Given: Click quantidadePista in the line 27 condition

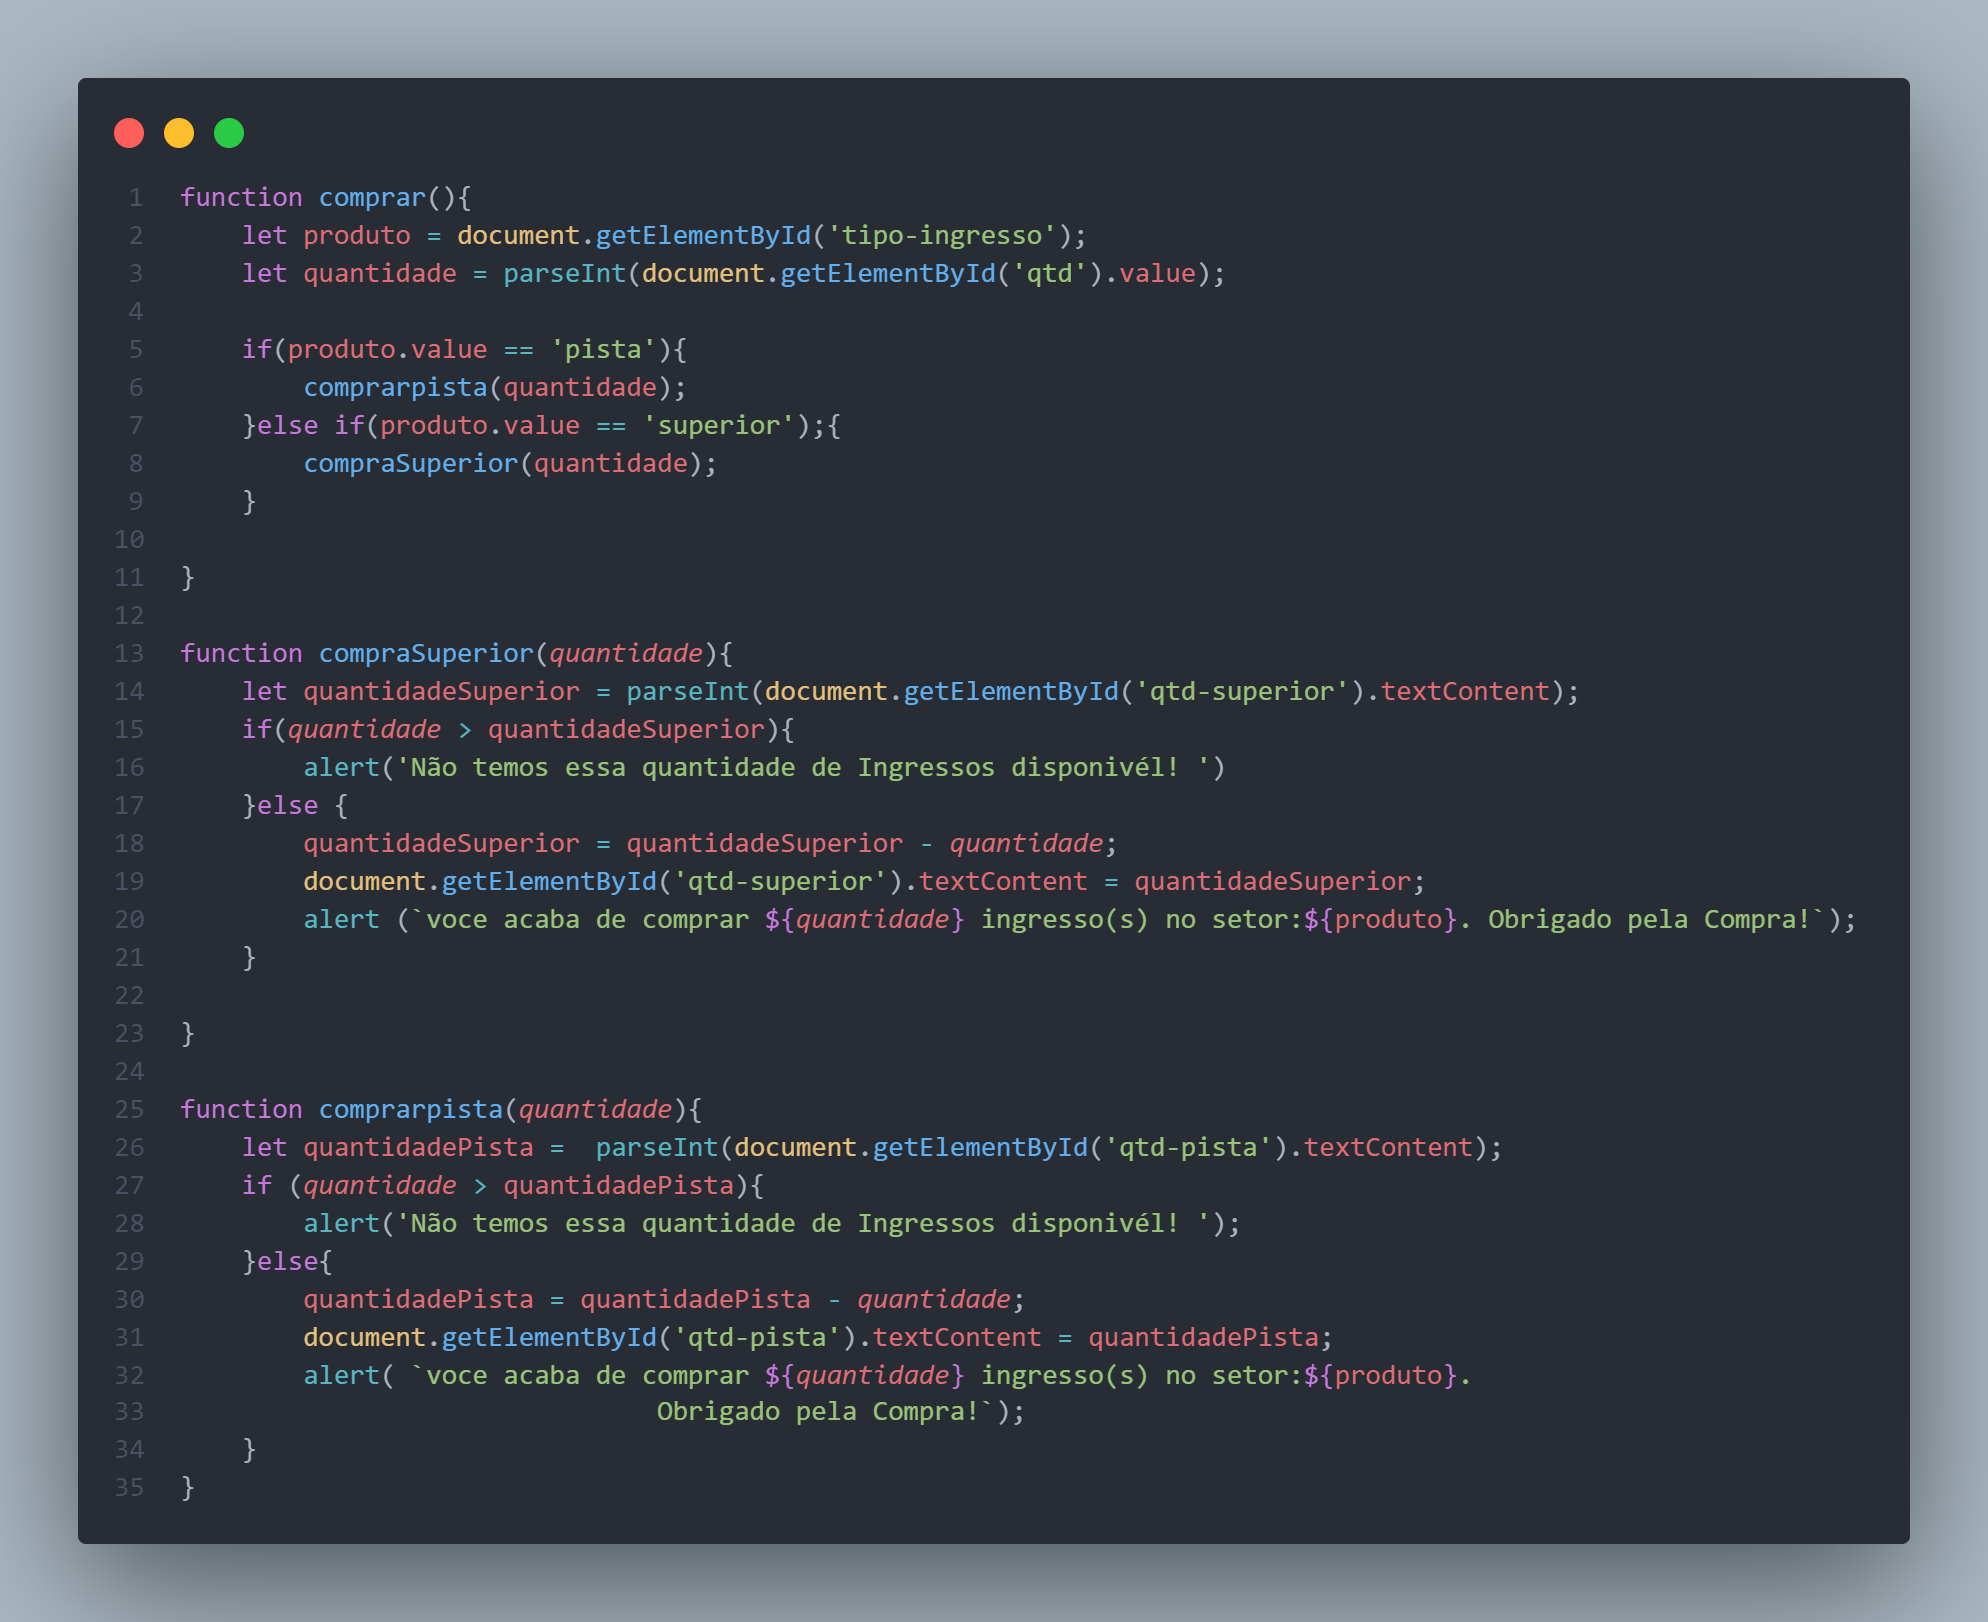Looking at the screenshot, I should pos(618,1185).
